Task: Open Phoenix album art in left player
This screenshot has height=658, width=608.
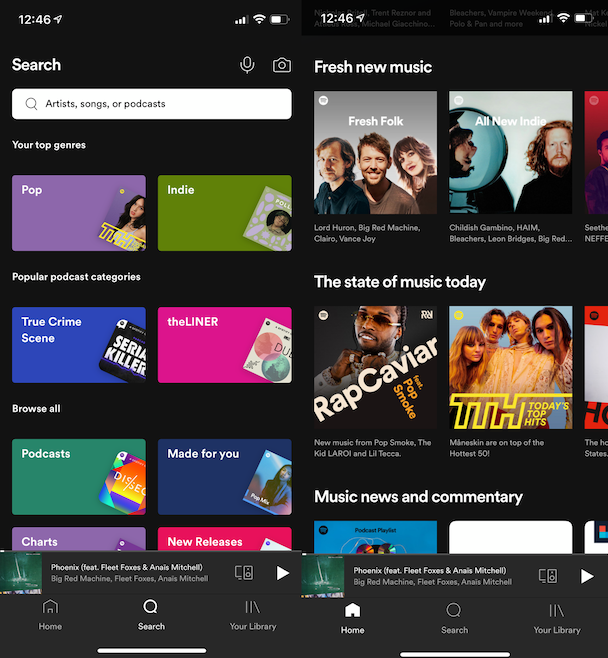Action: 21,573
